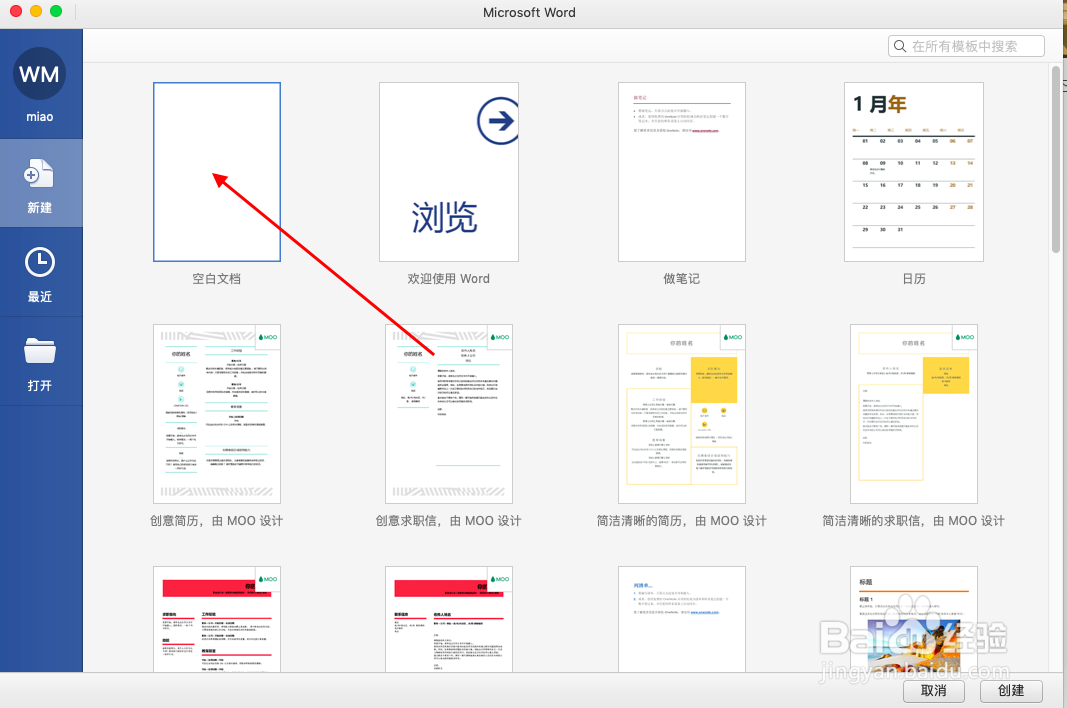Choose the calendar template
Screen dimensions: 1067x708
(x=914, y=172)
